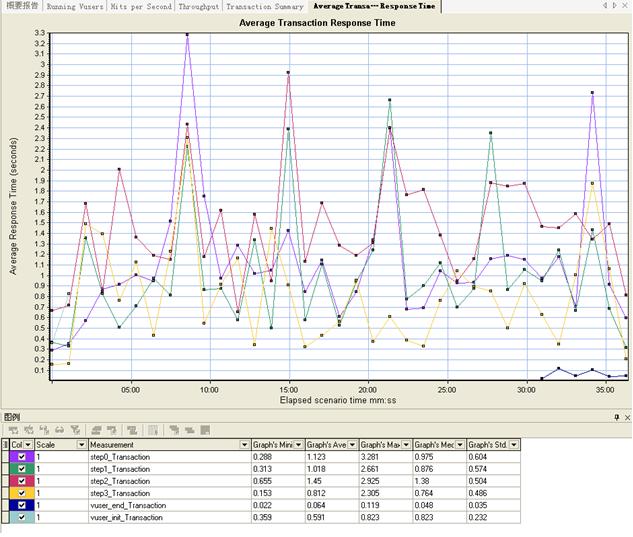
Task: Select the Throughput tab
Action: [198, 6]
